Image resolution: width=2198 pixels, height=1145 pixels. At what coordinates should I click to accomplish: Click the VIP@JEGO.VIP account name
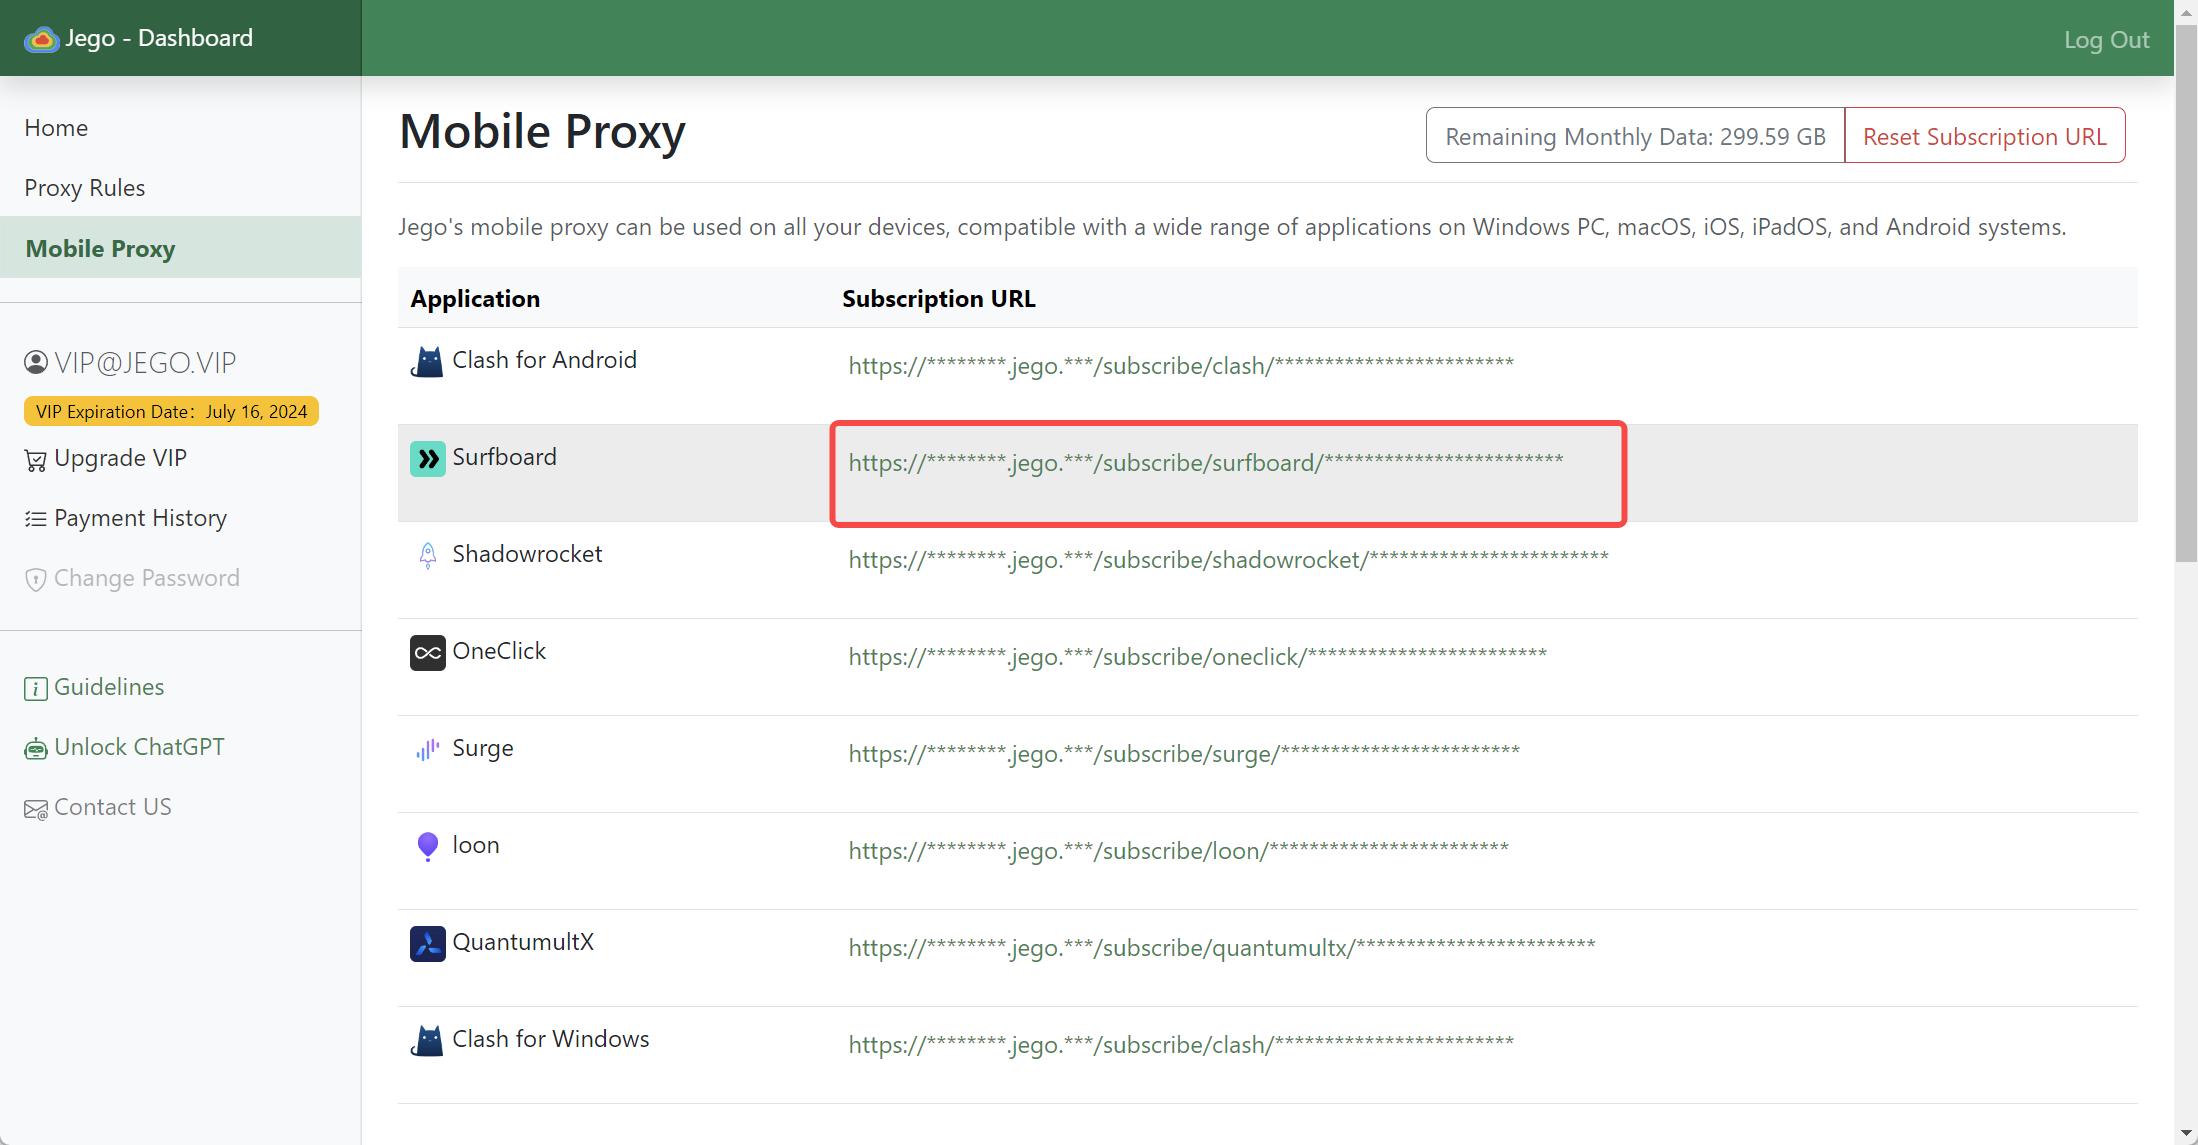click(145, 362)
